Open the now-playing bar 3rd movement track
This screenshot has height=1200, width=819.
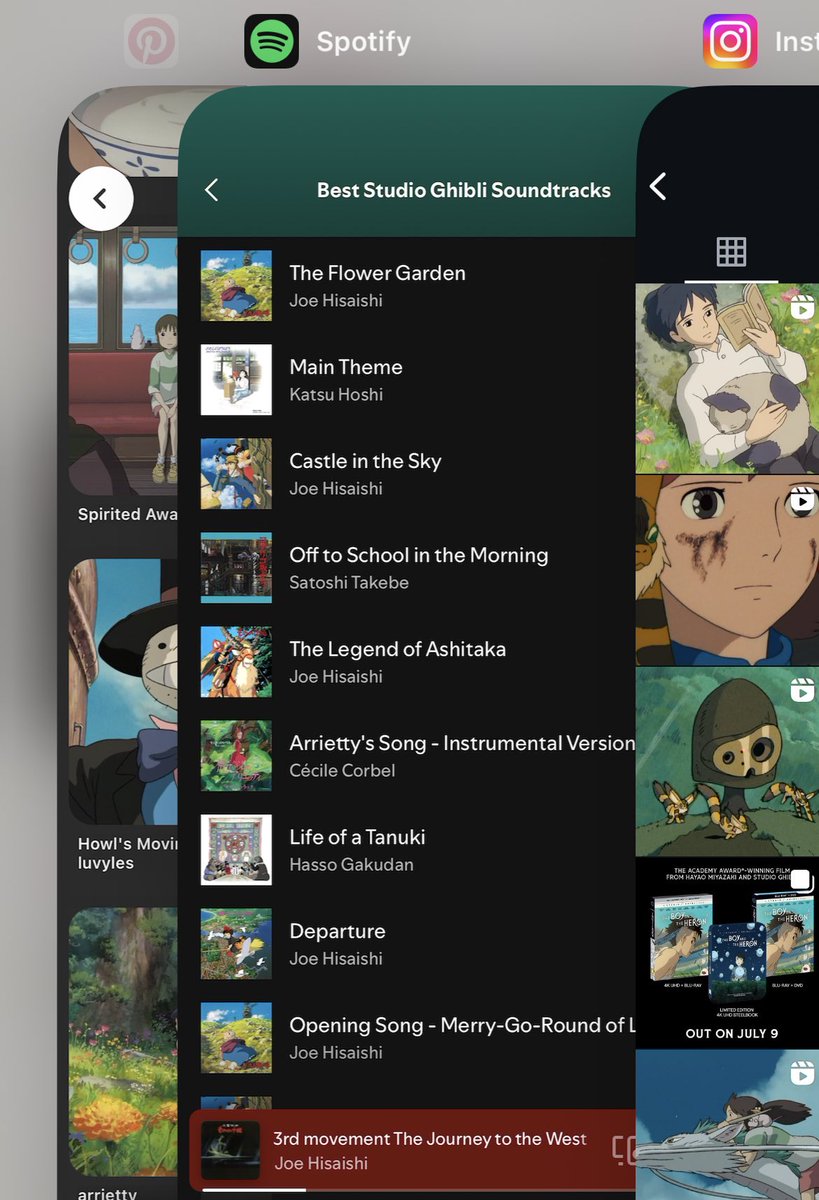[x=413, y=1151]
